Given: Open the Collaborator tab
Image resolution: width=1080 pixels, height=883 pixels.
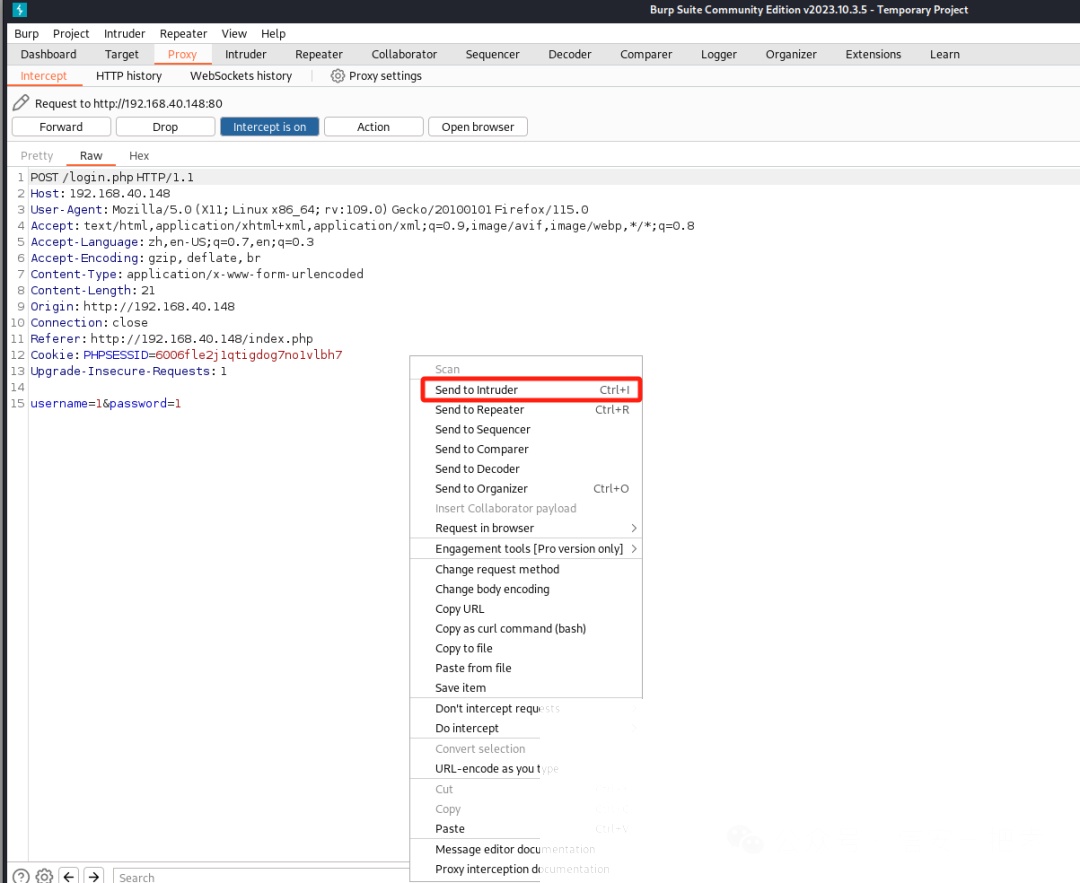Looking at the screenshot, I should [404, 54].
